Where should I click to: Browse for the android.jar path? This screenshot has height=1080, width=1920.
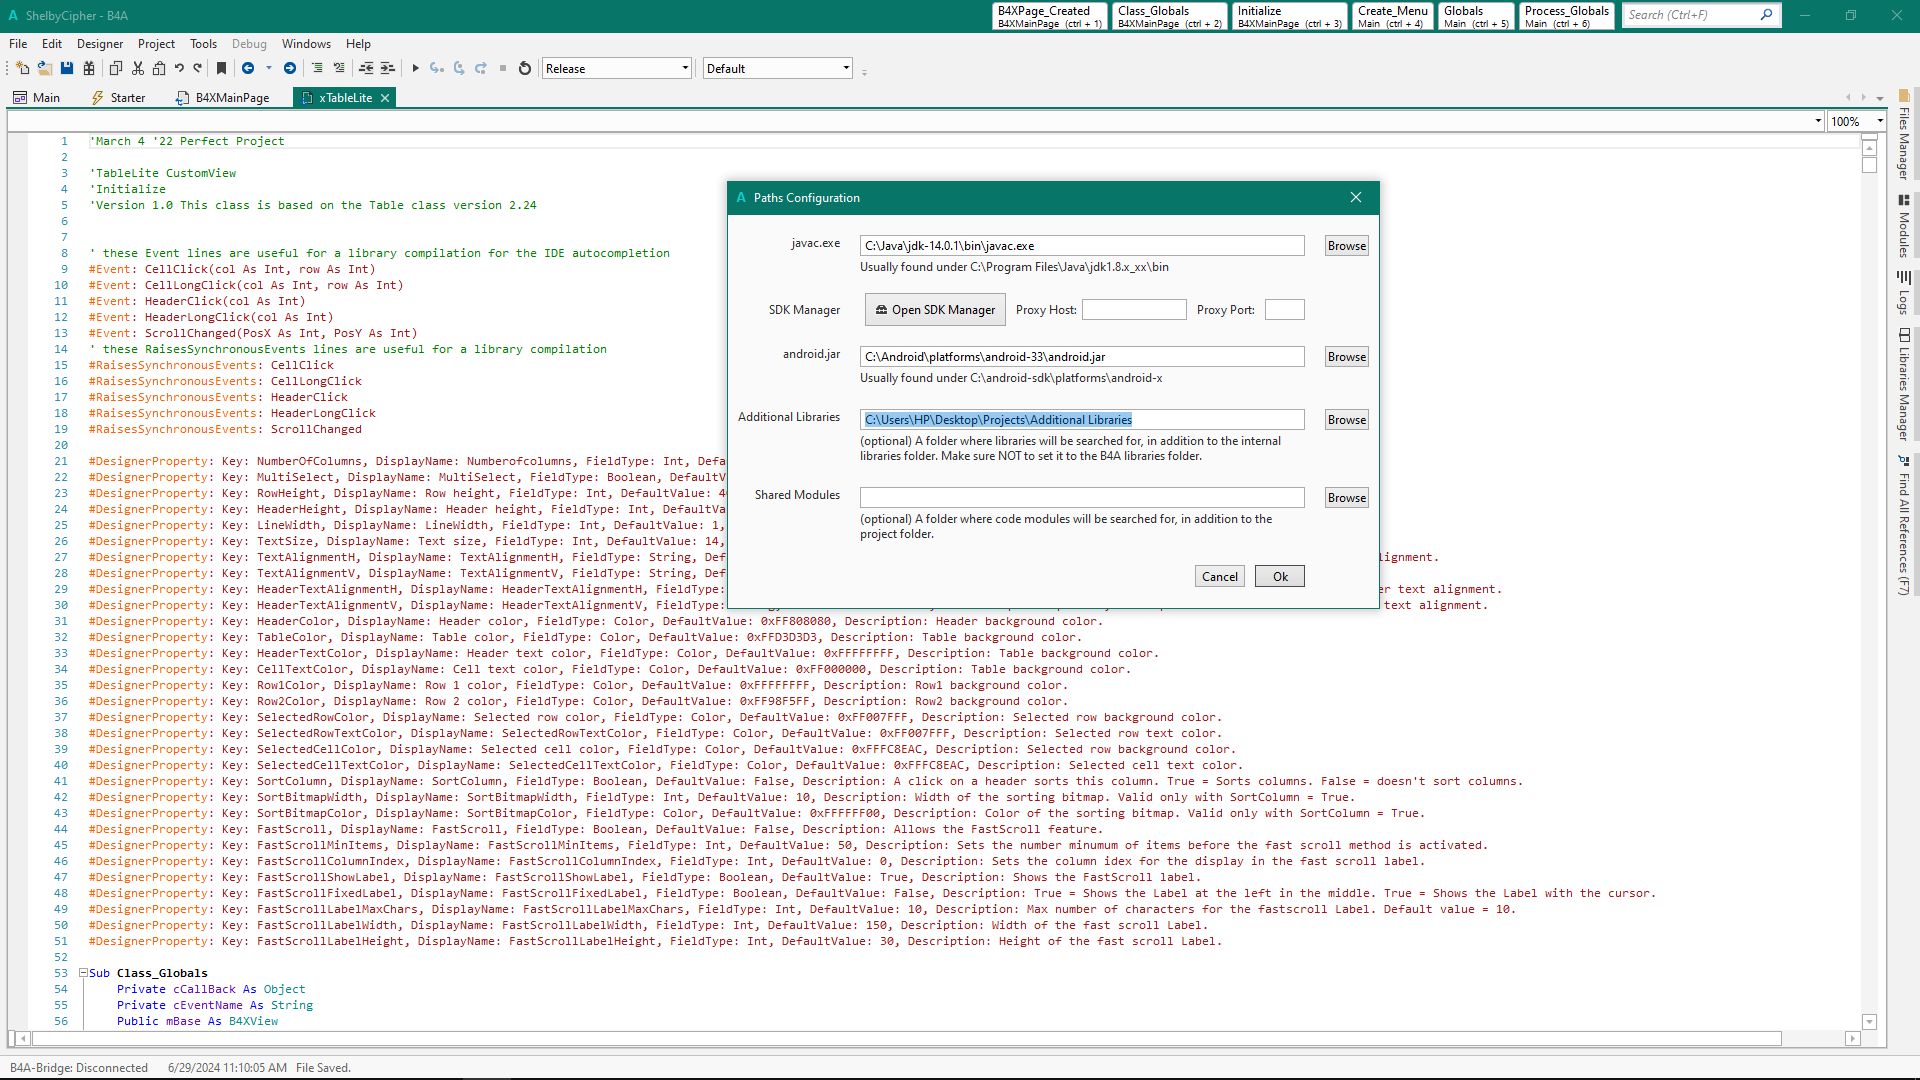coord(1346,357)
